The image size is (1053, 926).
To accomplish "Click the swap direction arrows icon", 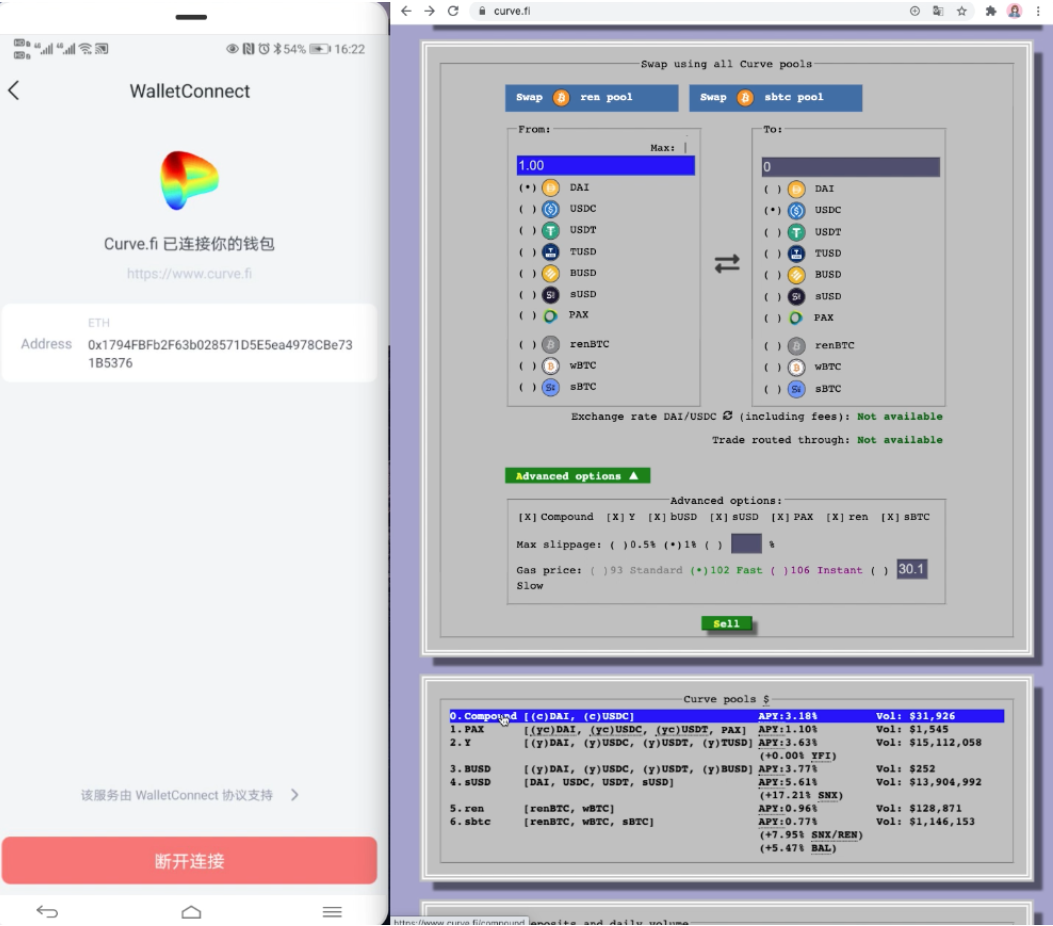I will click(x=726, y=264).
